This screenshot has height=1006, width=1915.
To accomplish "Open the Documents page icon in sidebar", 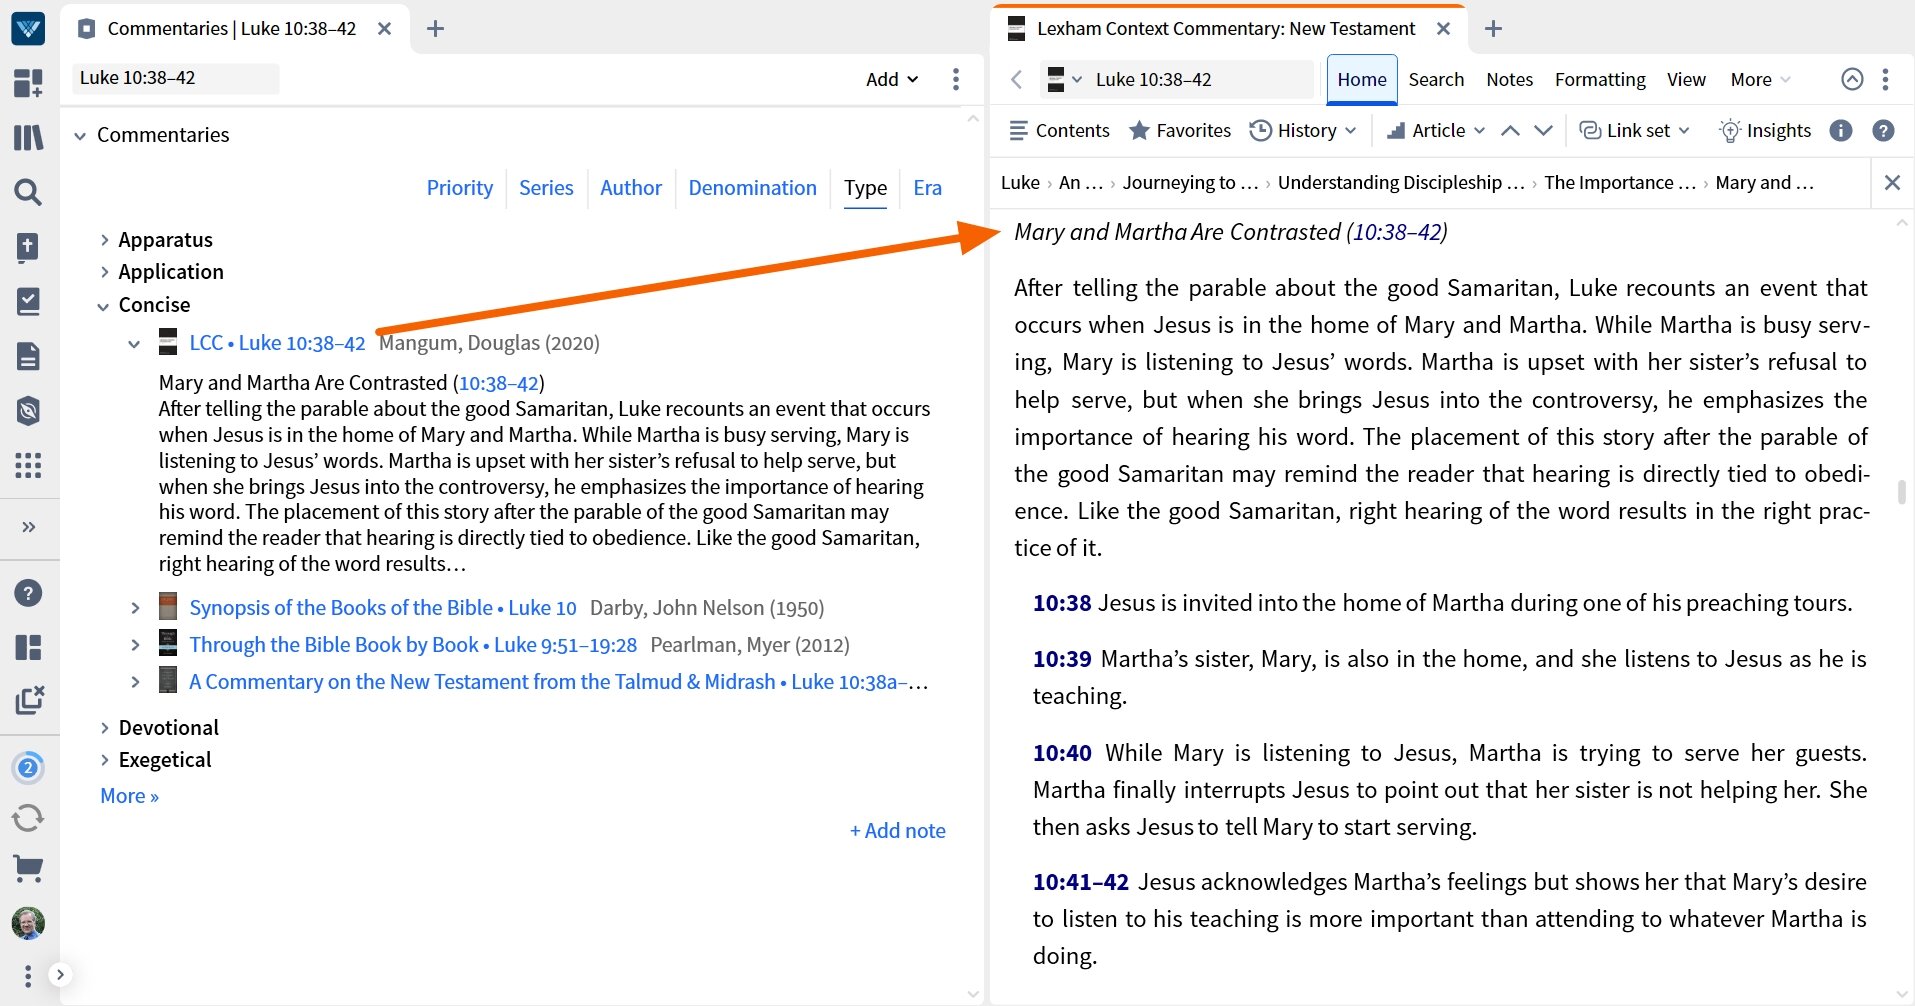I will pyautogui.click(x=28, y=356).
